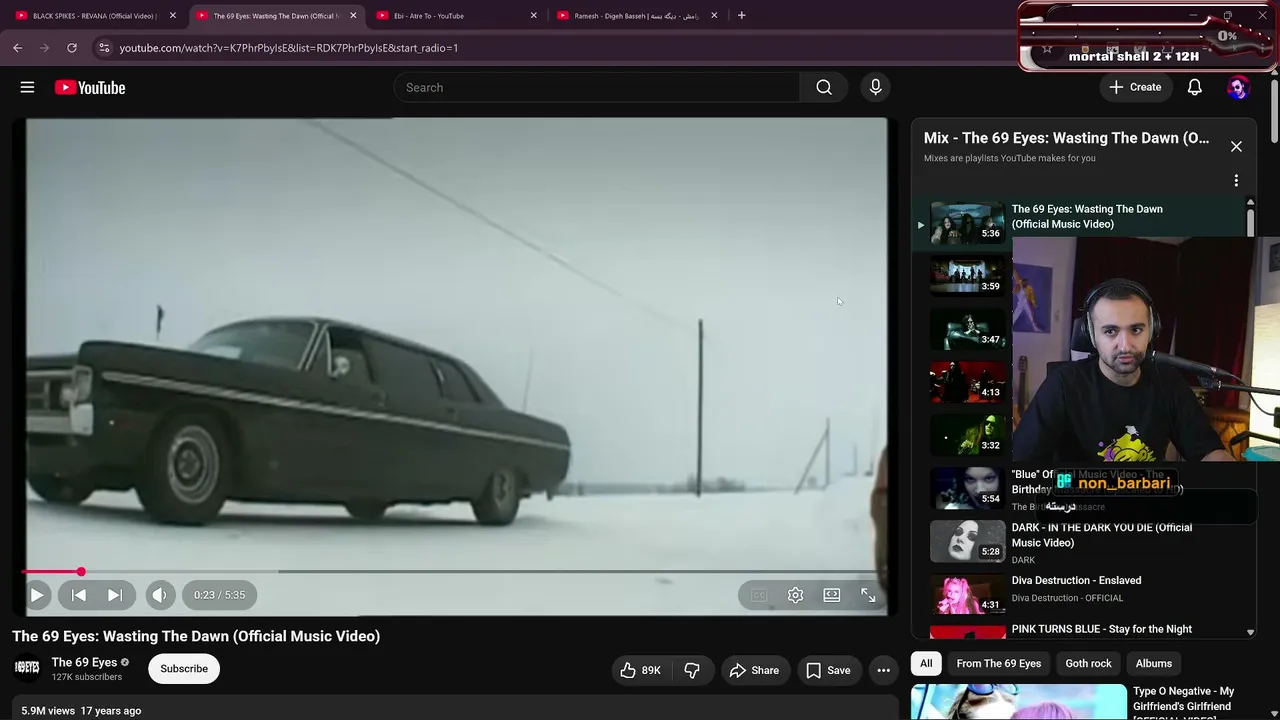Open the YouTube guide hamburger menu
The height and width of the screenshot is (720, 1280).
pos(27,87)
